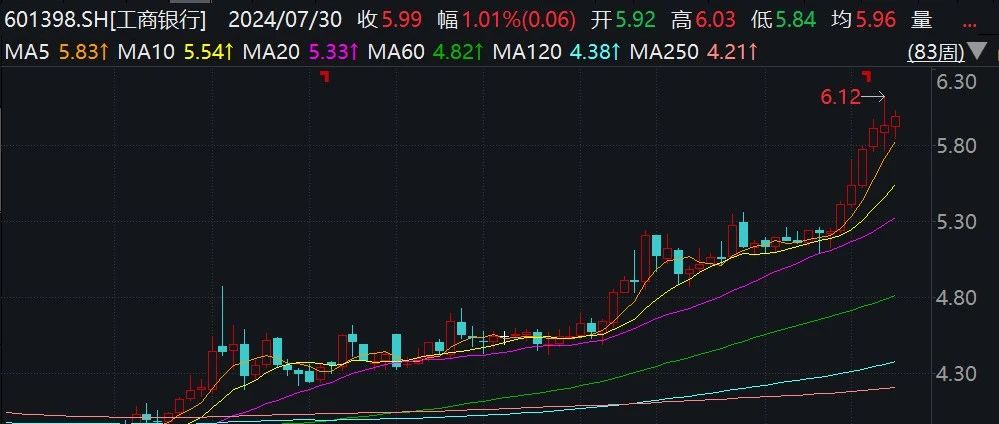This screenshot has width=999, height=424.
Task: Click the 4.30 price axis label
Action: pos(958,374)
